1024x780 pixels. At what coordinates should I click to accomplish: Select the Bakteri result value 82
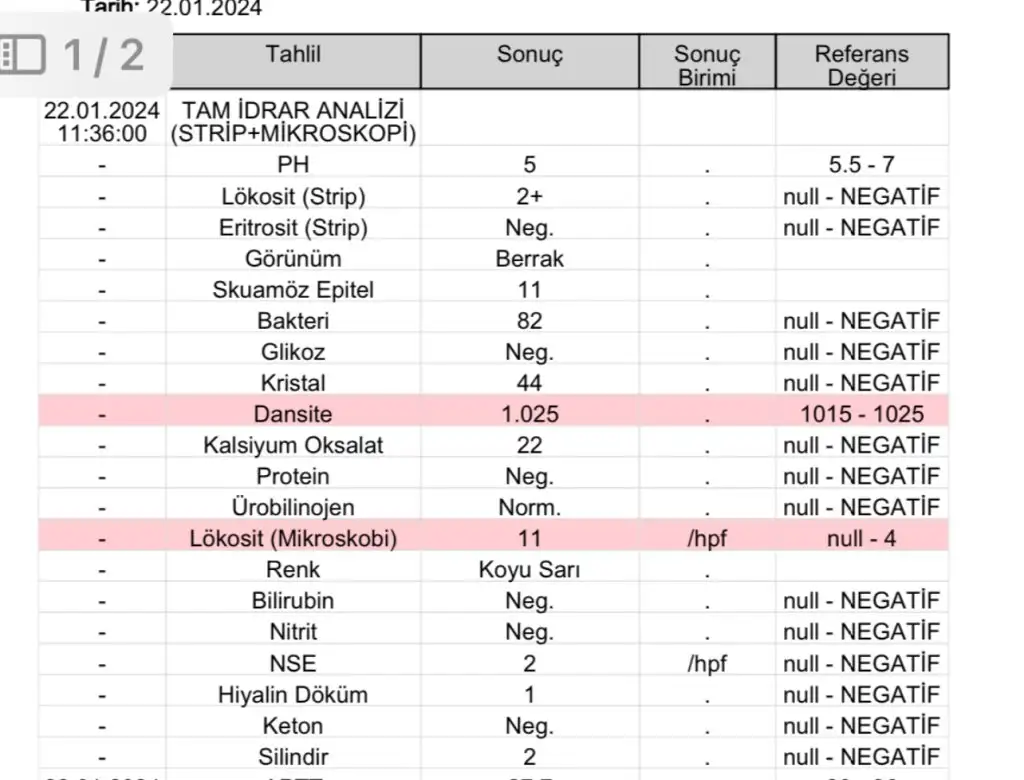point(530,321)
